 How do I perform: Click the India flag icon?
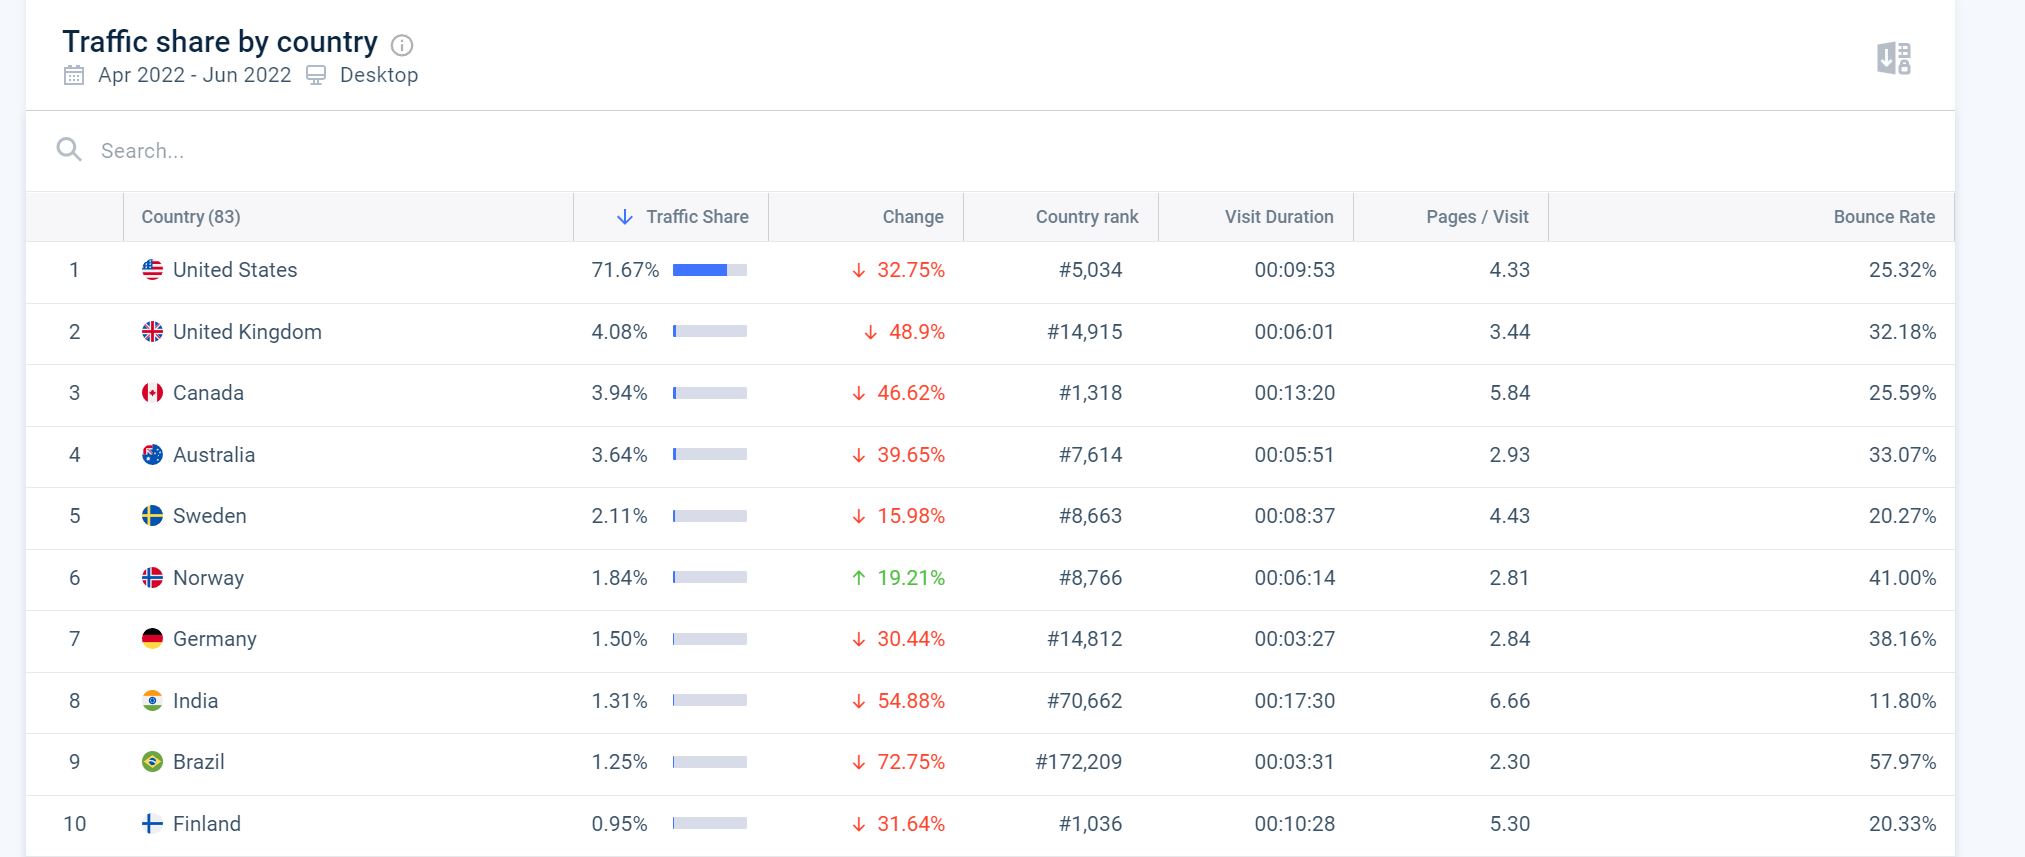(152, 701)
